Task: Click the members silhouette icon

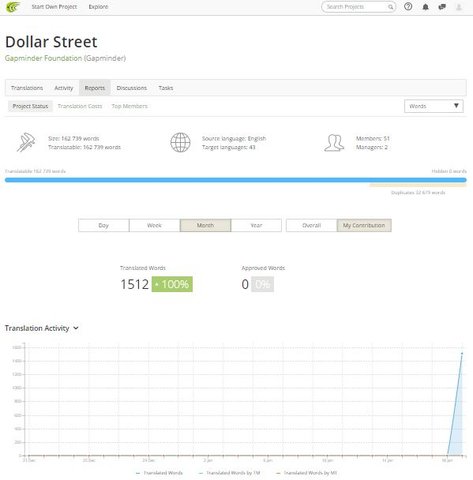Action: point(334,143)
